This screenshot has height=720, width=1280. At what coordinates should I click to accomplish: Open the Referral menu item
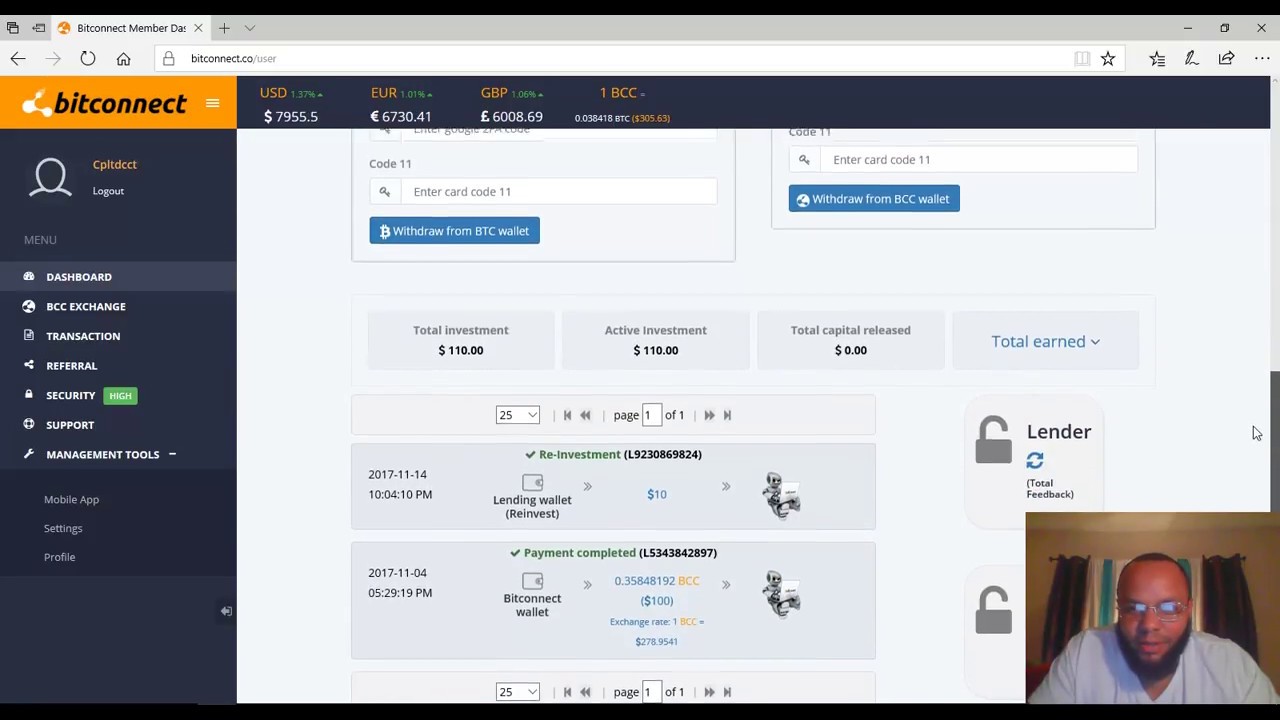[71, 366]
